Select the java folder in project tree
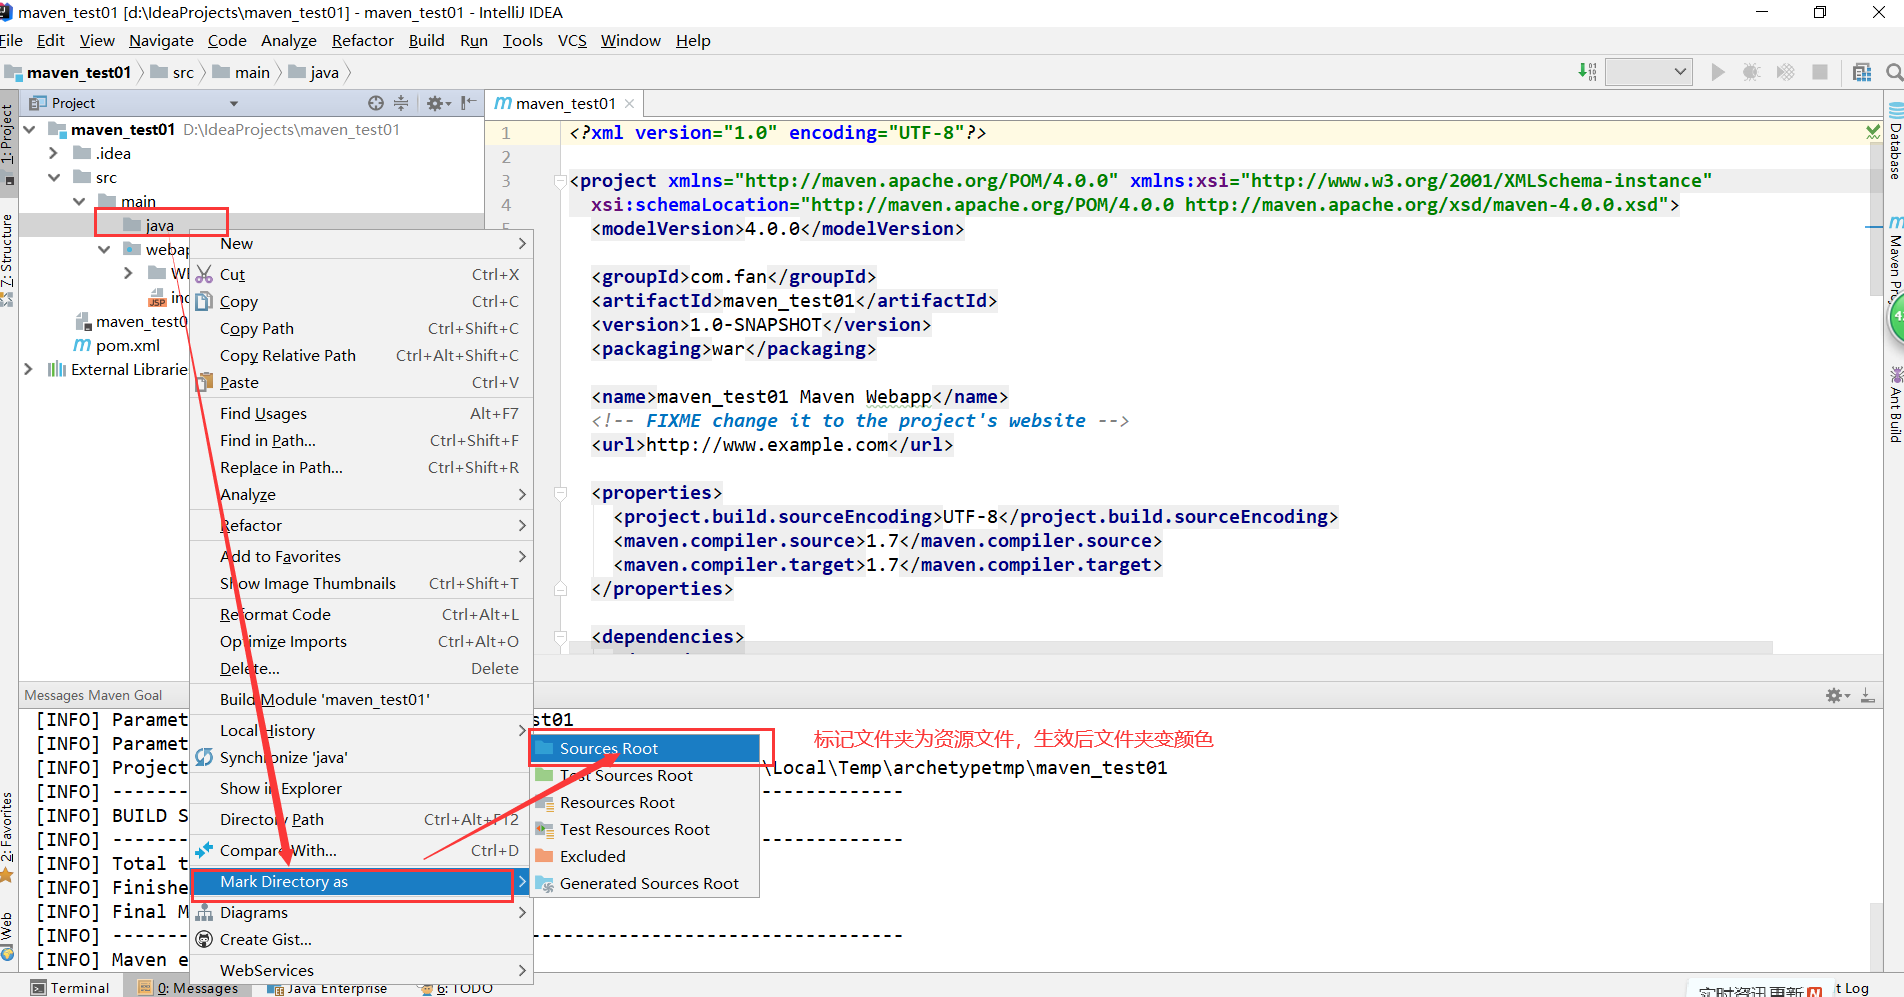 coord(147,225)
